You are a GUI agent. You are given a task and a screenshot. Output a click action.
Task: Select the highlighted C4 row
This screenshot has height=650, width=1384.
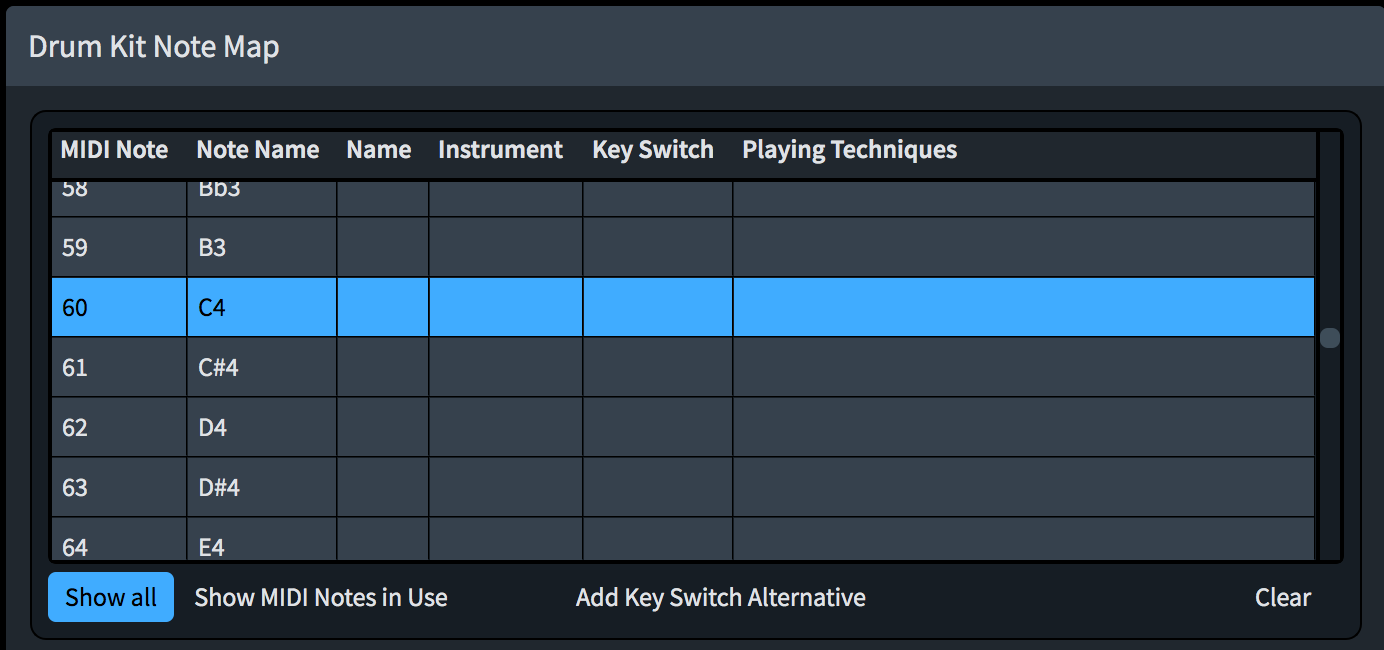[683, 307]
